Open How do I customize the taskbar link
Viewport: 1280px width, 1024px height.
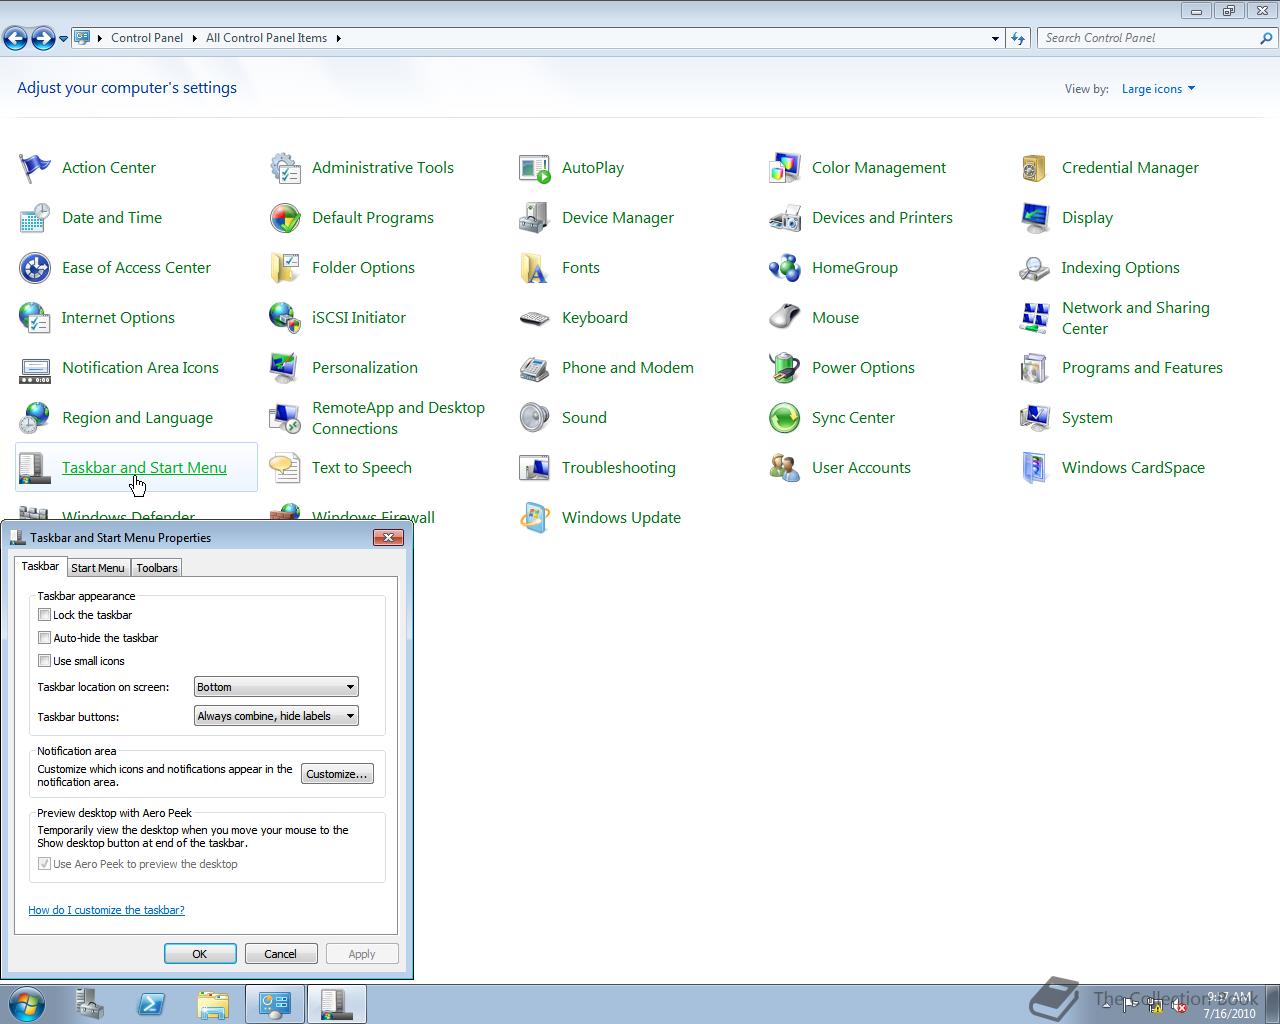tap(106, 910)
